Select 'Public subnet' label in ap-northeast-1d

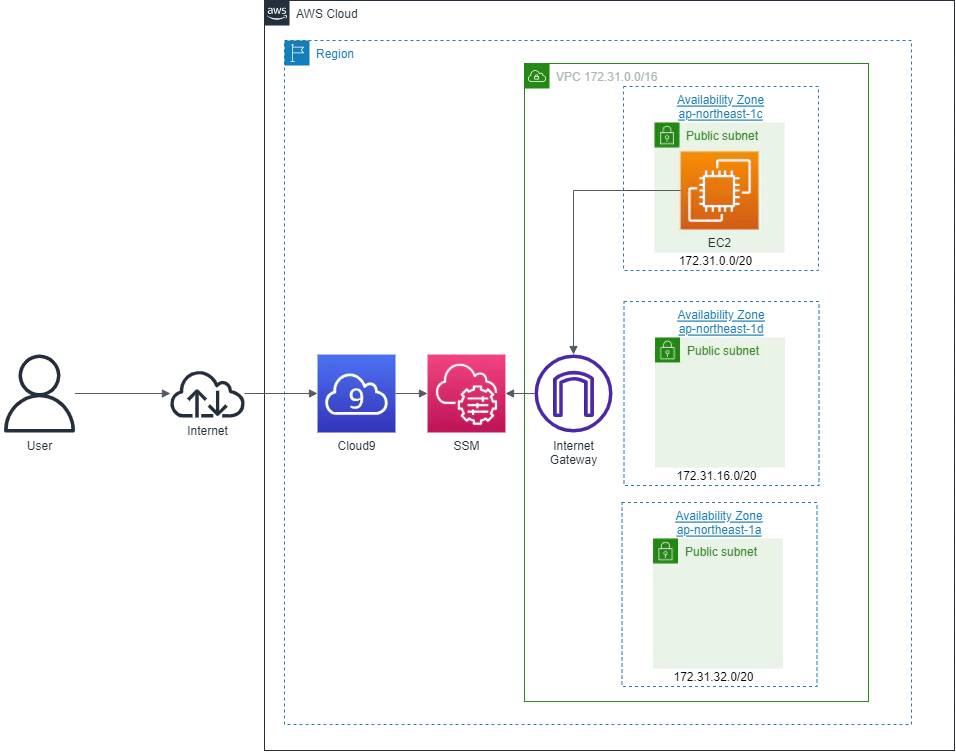point(723,351)
